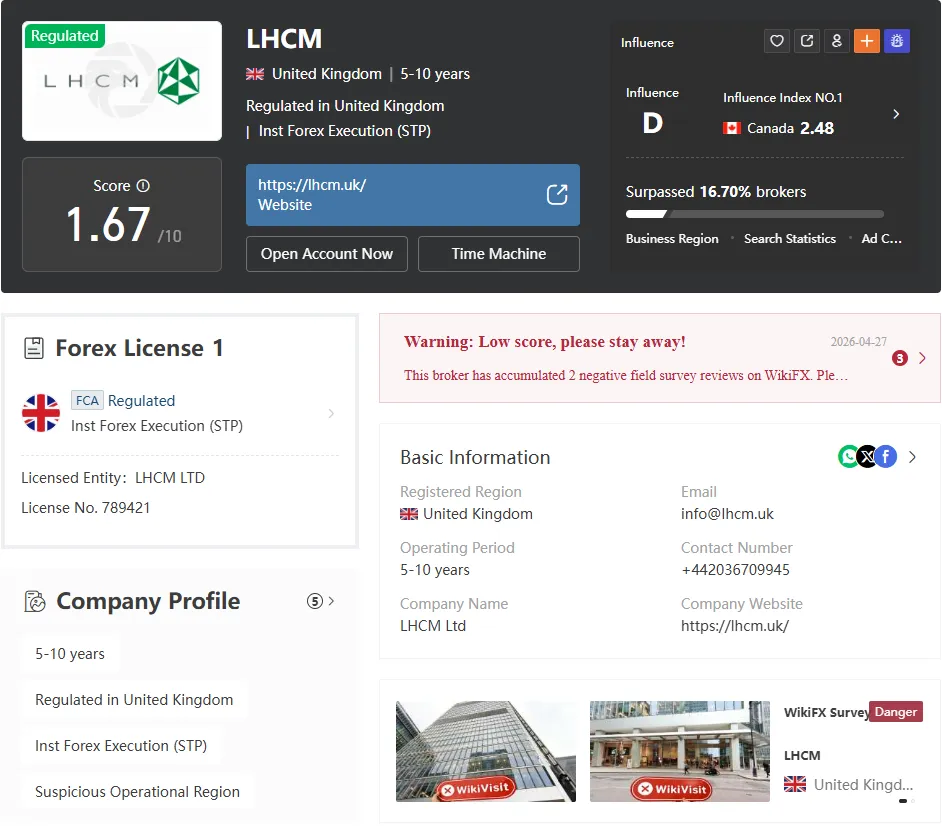Click the WikiFX Survey title
Screen dimensions: 942x826
click(827, 712)
